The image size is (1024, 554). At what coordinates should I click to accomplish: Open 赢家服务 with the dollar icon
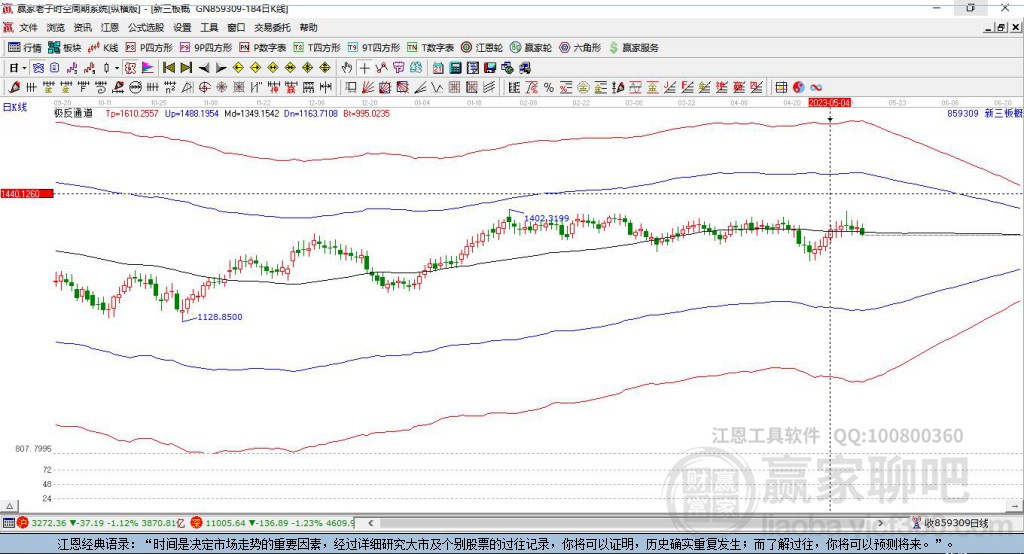pyautogui.click(x=634, y=48)
